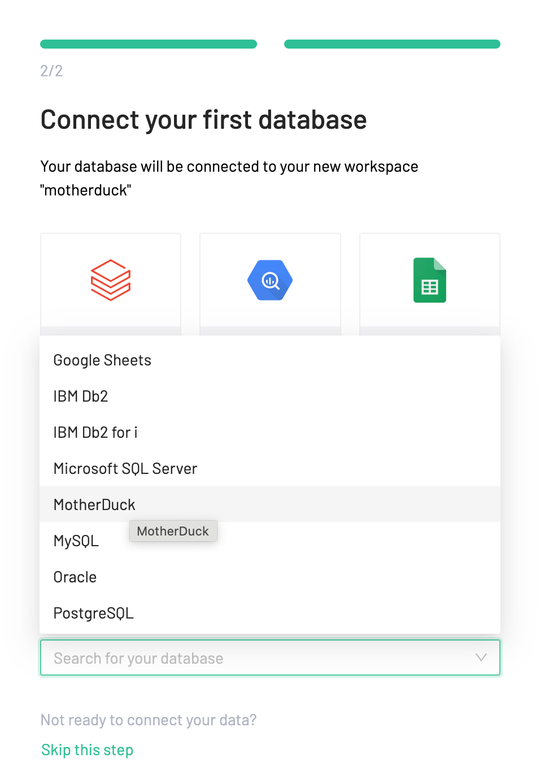Select the BigQuery blue hexagon icon
Image resolution: width=540 pixels, height=775 pixels.
(x=270, y=280)
